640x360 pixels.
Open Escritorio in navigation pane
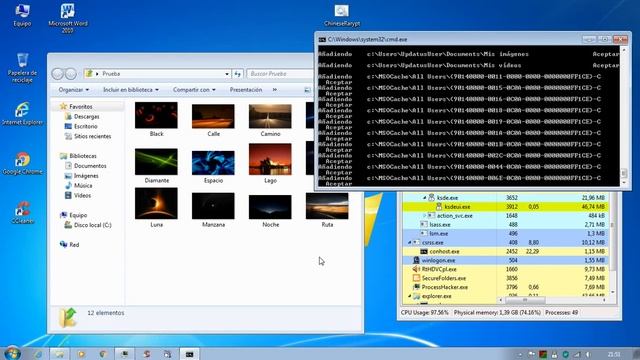pos(86,127)
